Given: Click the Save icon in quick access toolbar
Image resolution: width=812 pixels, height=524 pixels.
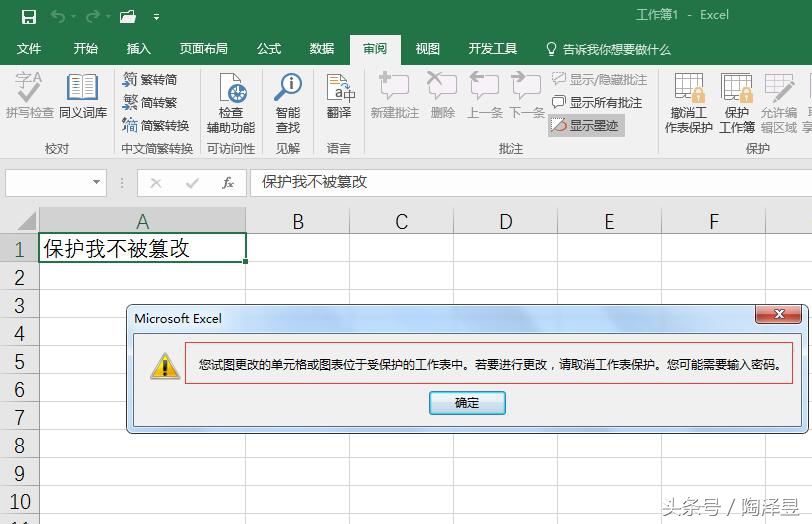Looking at the screenshot, I should [x=29, y=17].
